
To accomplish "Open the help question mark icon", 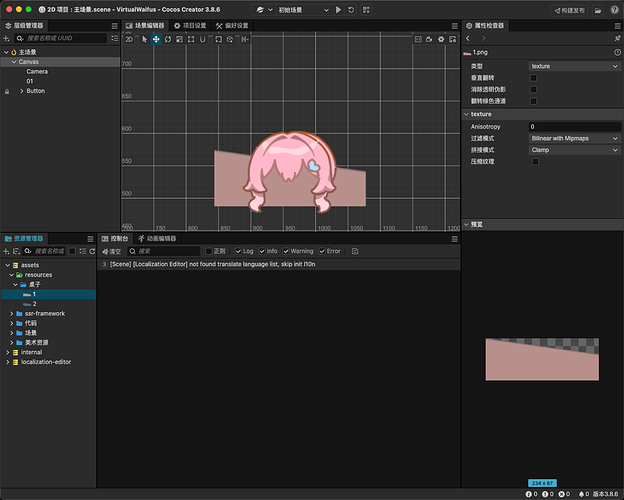I will point(614,10).
